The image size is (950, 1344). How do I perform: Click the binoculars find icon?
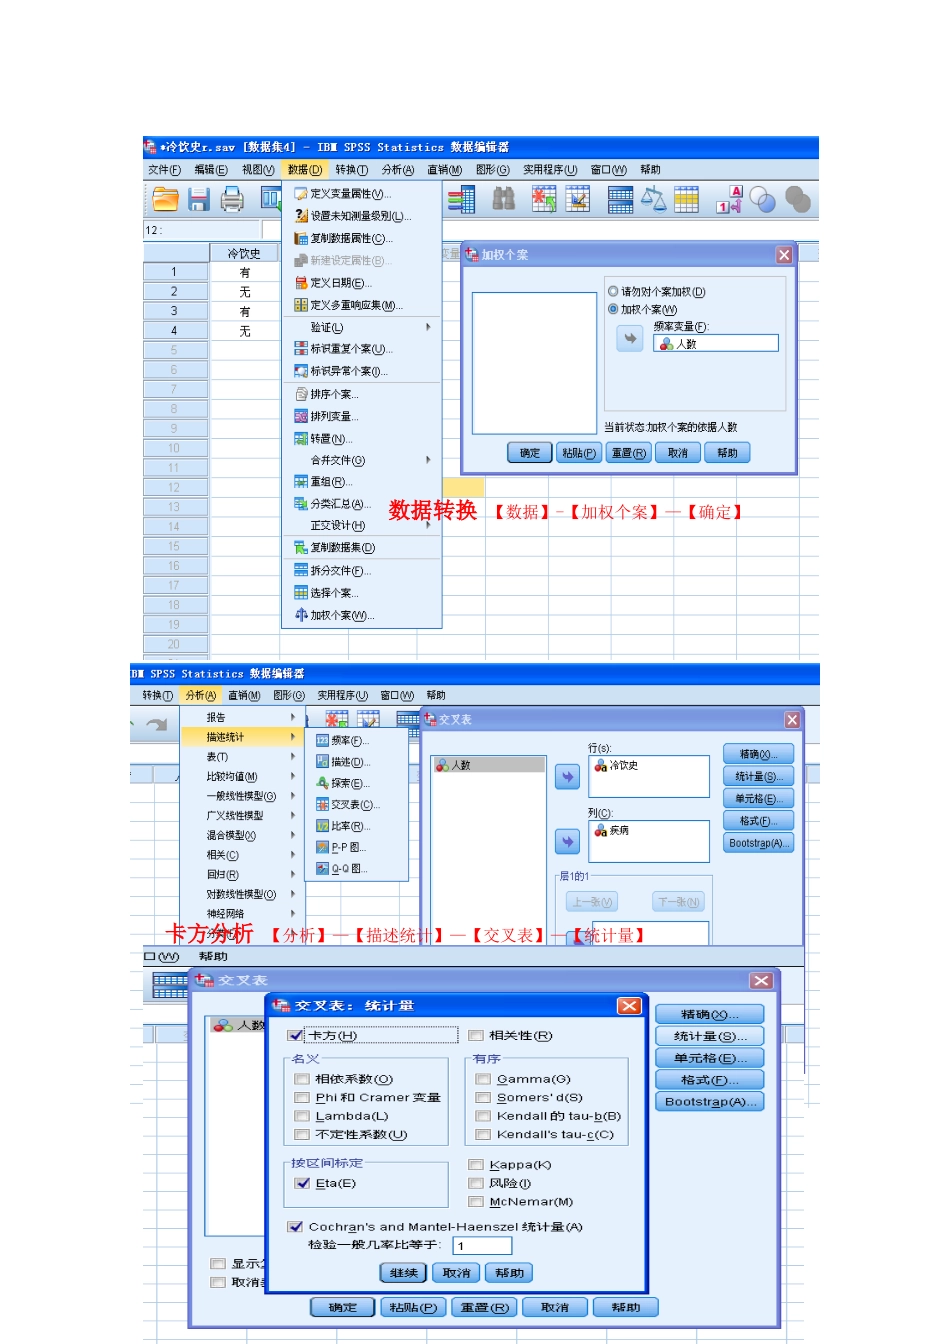[503, 199]
